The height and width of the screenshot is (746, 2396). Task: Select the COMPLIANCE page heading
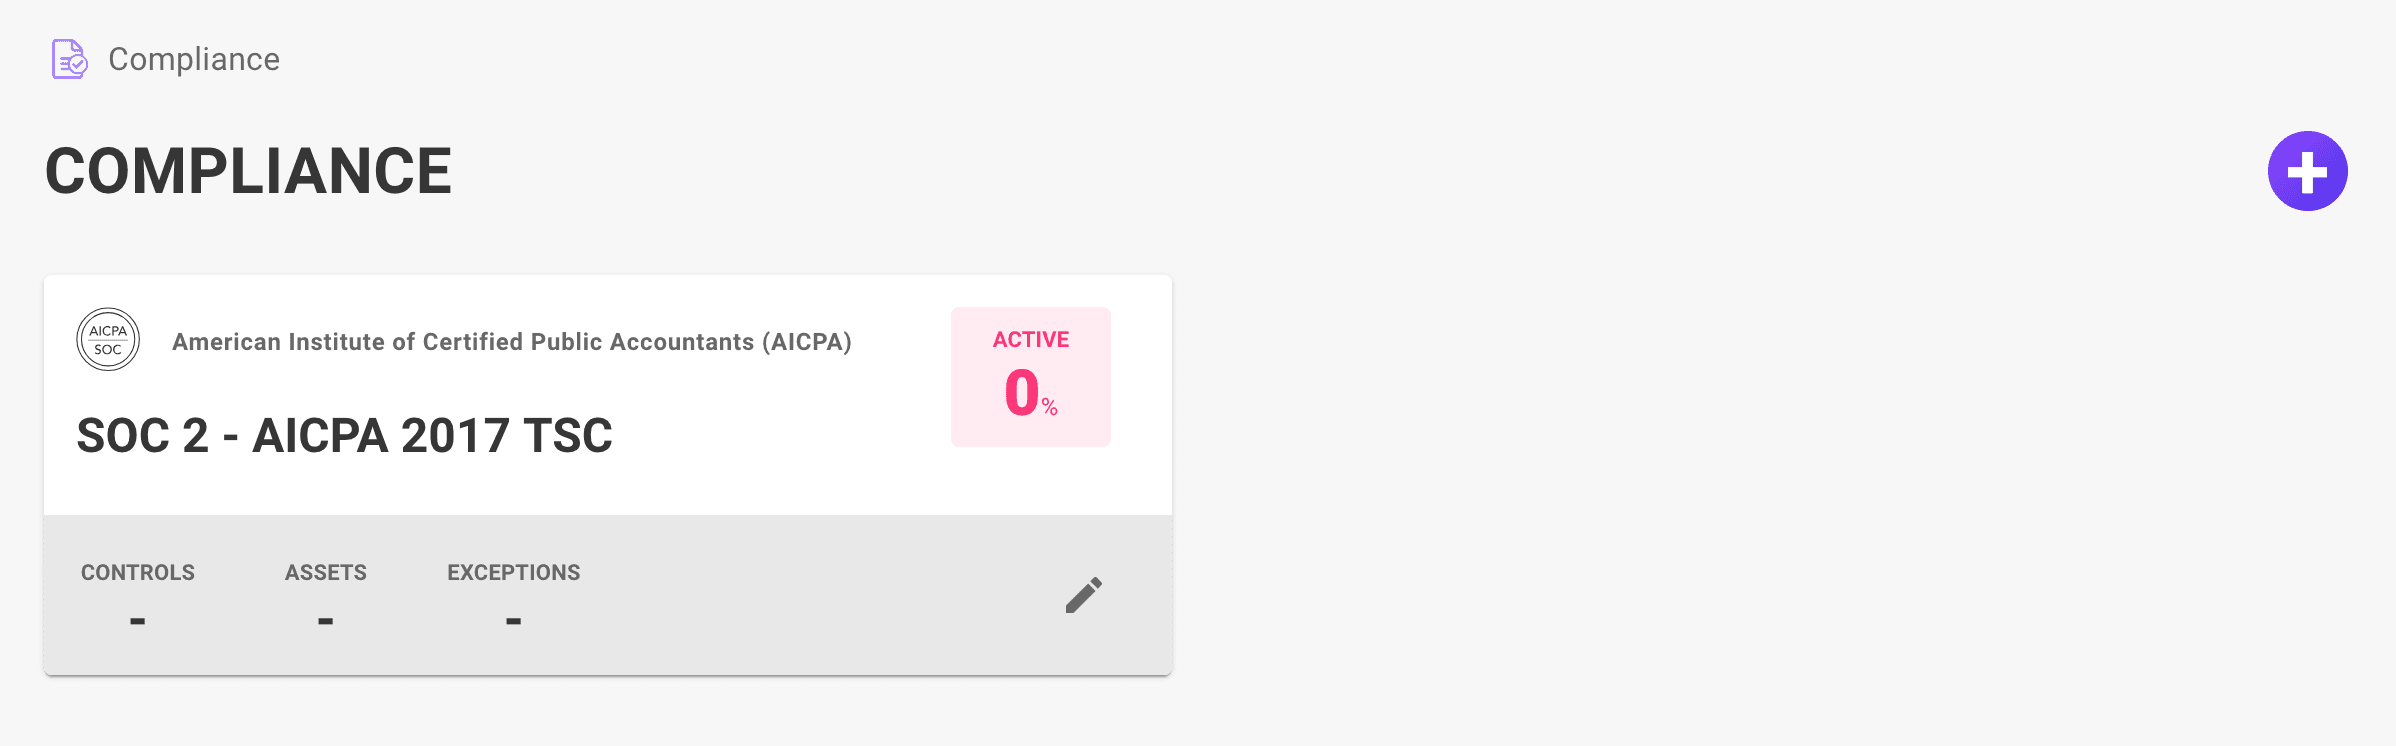(248, 170)
